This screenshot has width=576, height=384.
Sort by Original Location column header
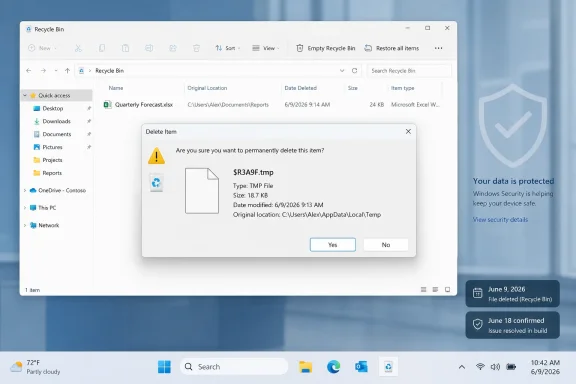point(207,88)
